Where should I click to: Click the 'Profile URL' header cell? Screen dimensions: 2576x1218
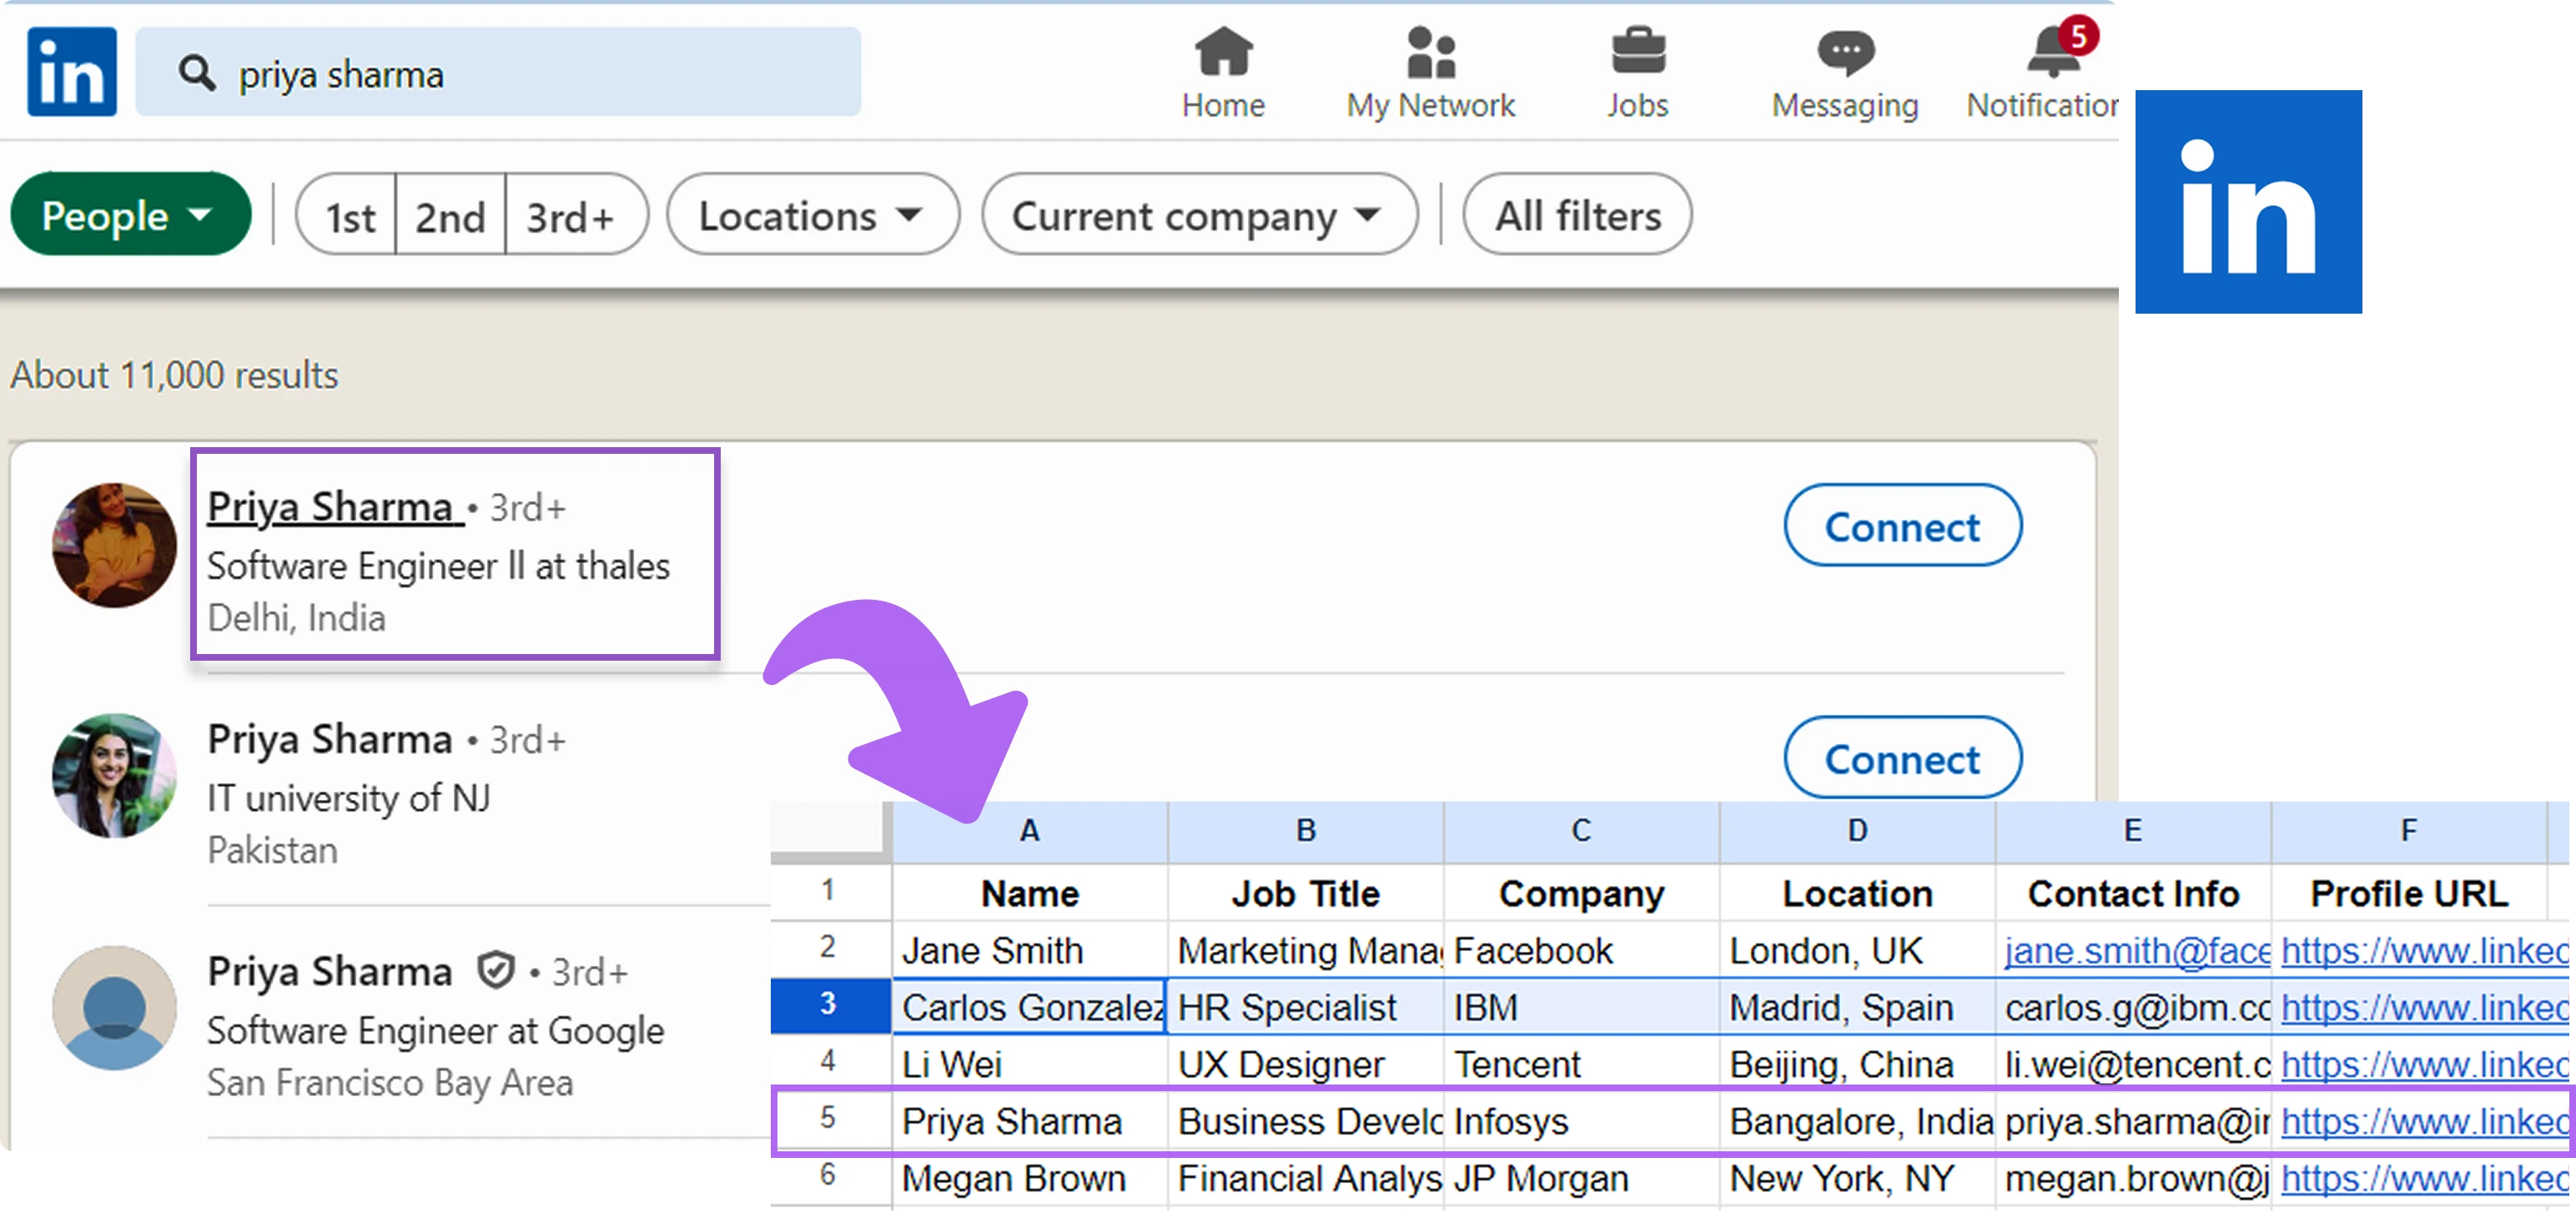2409,893
